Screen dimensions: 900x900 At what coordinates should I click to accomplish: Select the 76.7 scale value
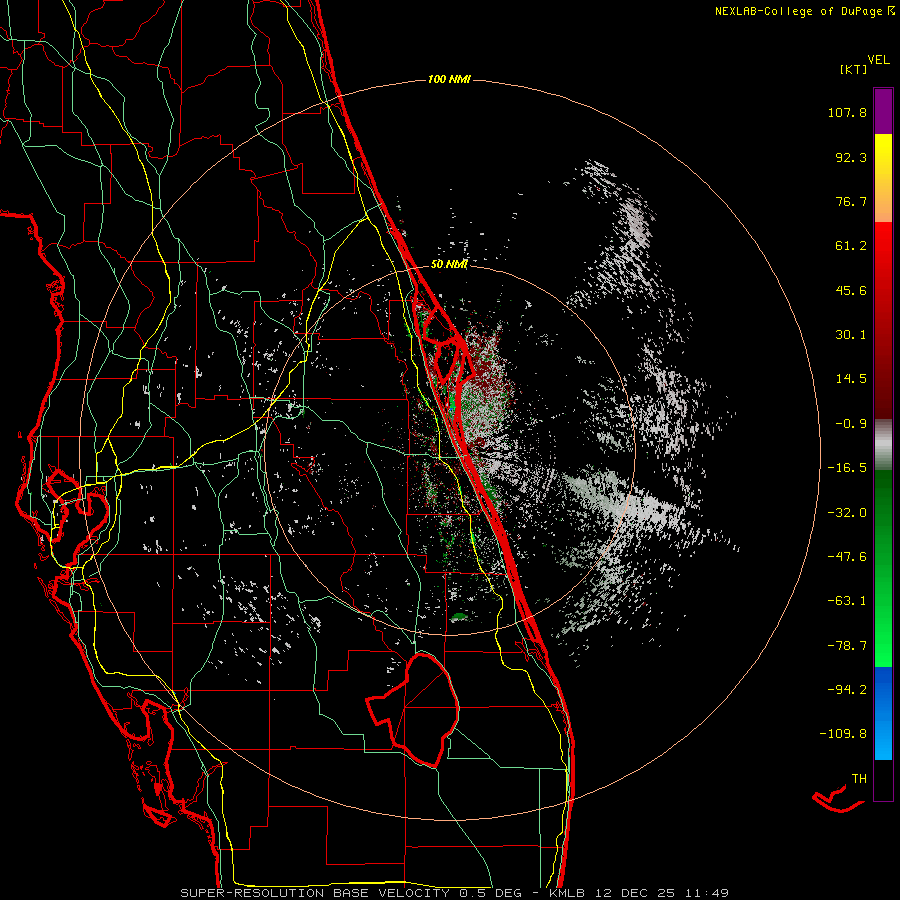(851, 201)
